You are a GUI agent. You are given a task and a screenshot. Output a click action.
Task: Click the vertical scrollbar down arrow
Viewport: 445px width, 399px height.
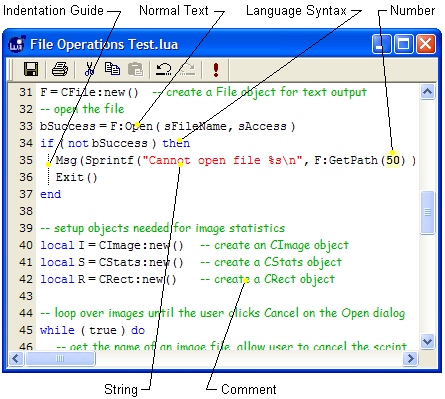[x=428, y=341]
